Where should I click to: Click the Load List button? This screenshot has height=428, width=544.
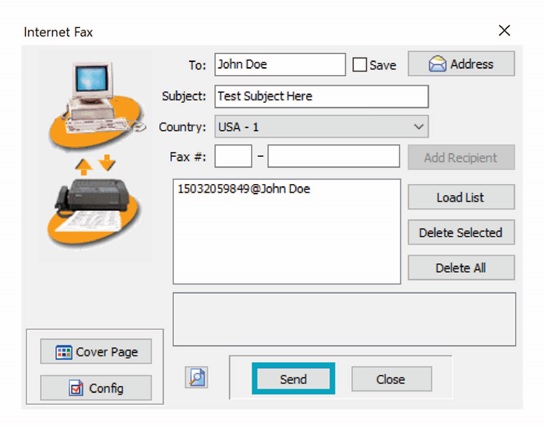point(461,197)
